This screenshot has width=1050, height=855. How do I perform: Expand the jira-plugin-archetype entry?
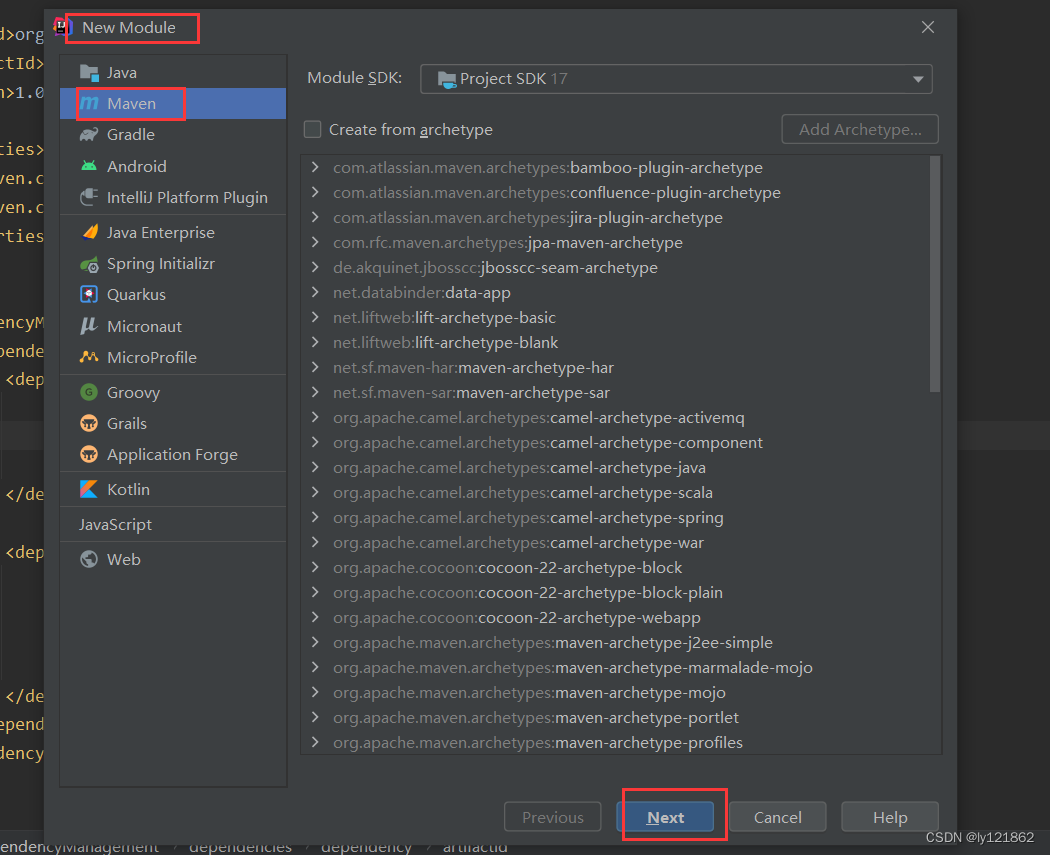pos(316,217)
